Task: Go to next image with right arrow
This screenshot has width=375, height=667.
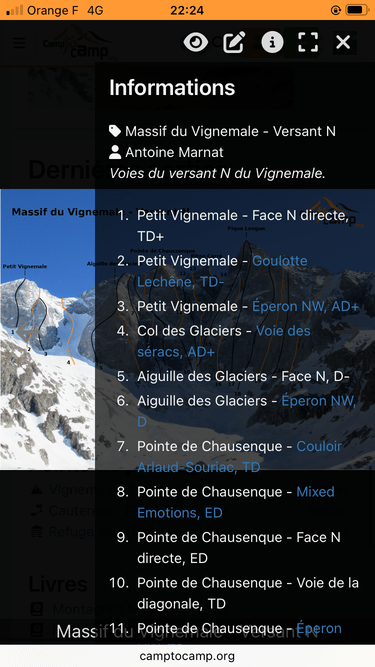Action: click(349, 332)
